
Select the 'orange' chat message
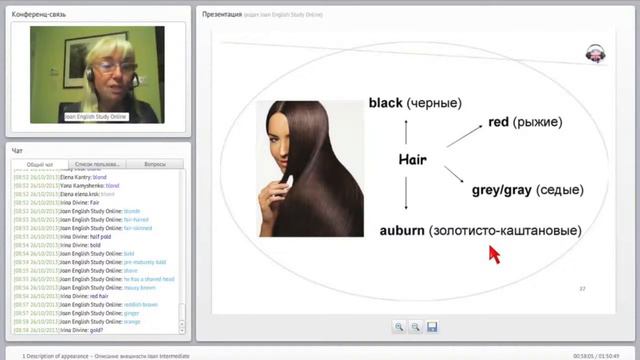click(77, 322)
